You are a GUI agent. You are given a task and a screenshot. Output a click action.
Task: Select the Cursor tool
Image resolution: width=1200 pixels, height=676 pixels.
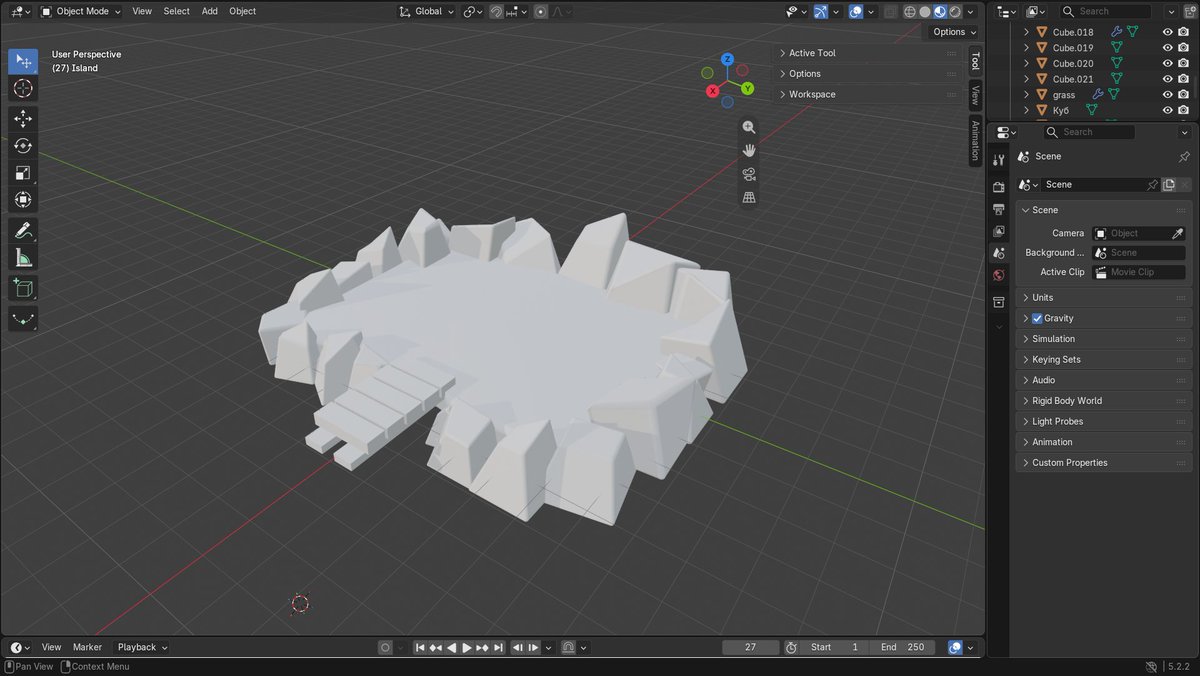[23, 88]
